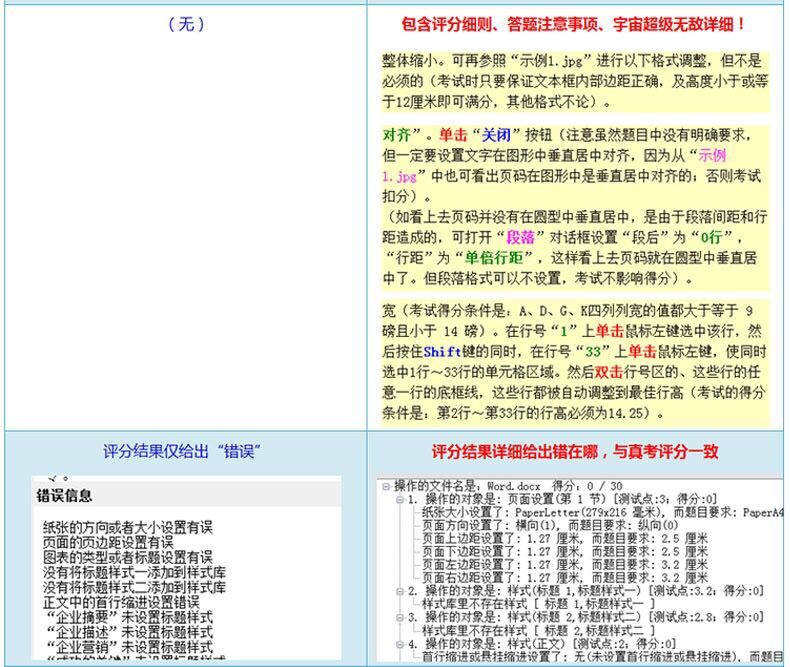Click the green text '单倍行距'

tap(494, 258)
